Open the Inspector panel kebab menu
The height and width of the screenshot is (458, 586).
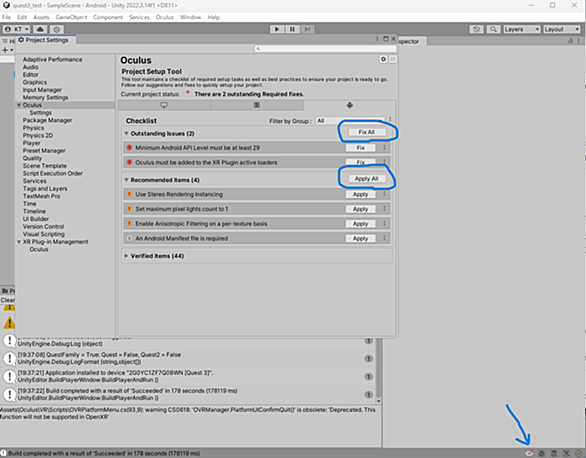pos(579,41)
